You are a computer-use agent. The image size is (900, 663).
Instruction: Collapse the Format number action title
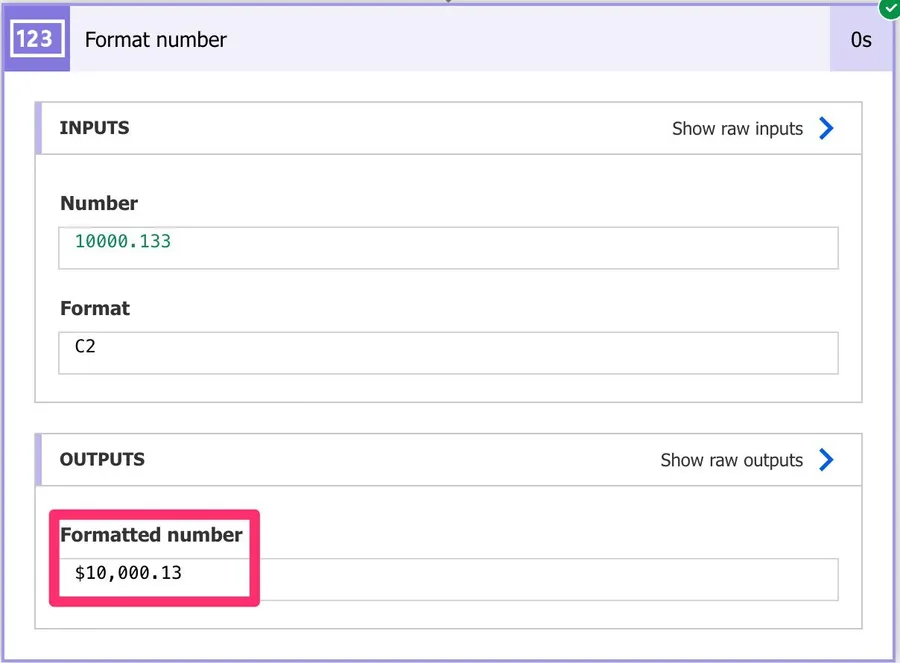coord(156,40)
